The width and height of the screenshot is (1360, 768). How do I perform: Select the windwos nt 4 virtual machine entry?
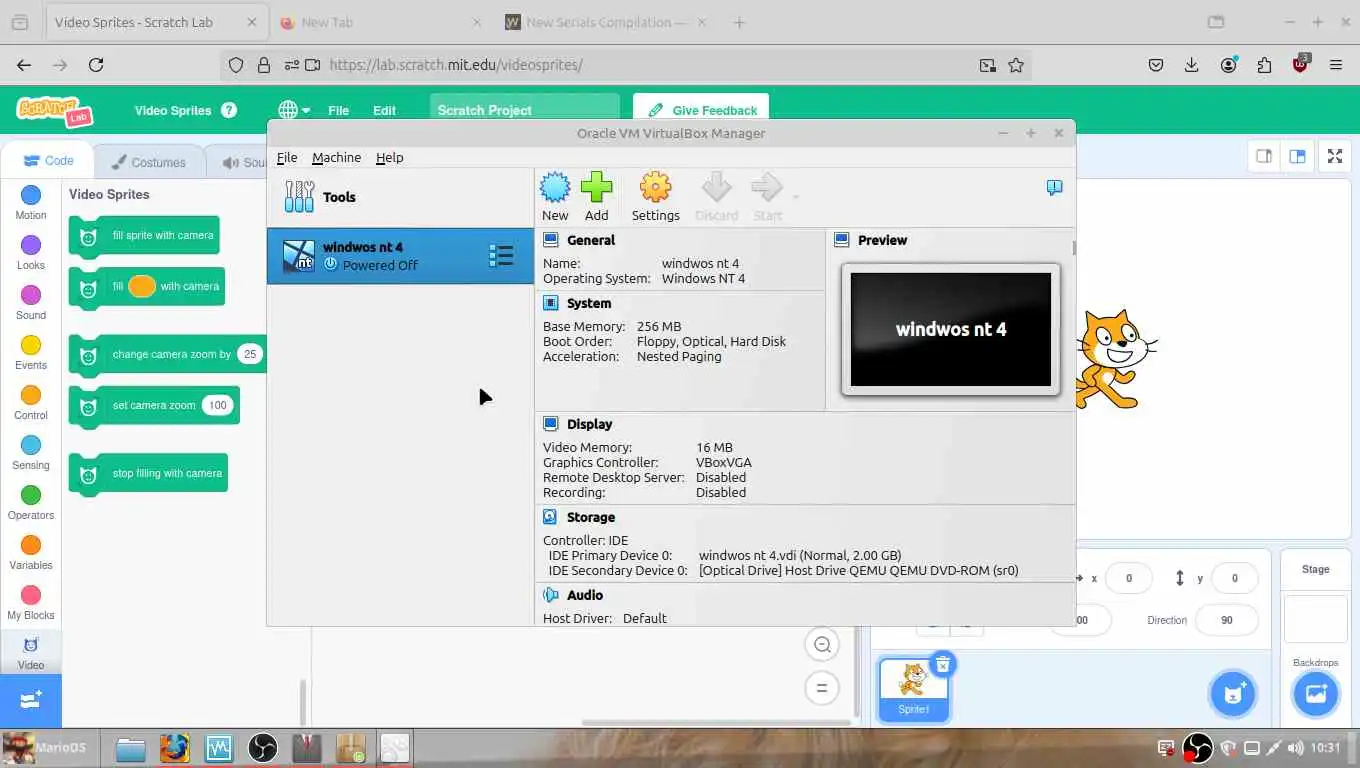[400, 256]
